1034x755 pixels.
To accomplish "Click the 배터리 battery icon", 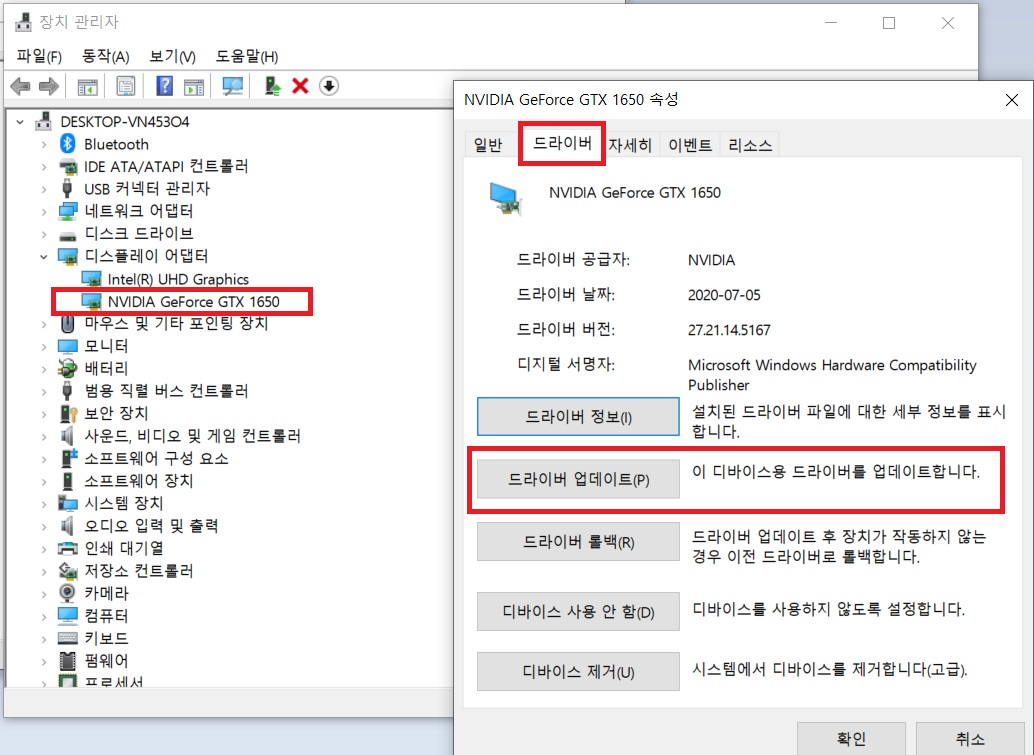I will [x=67, y=368].
